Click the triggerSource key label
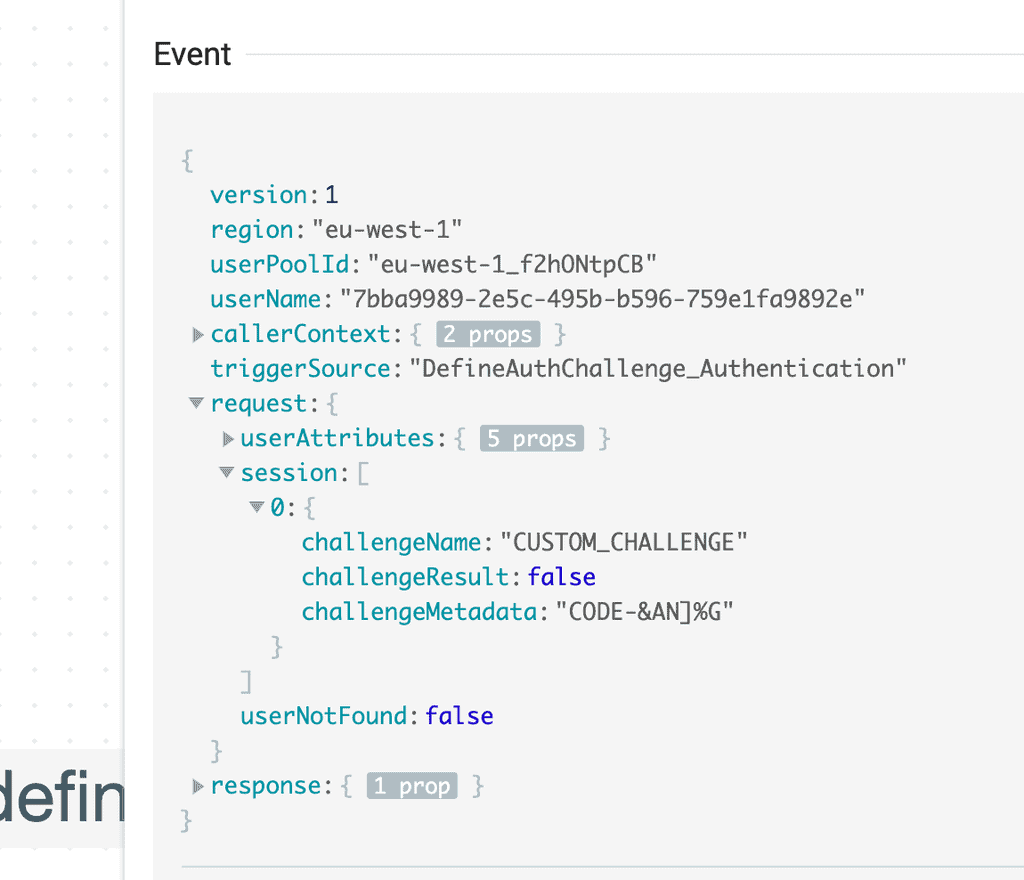The height and width of the screenshot is (880, 1024). pyautogui.click(x=299, y=369)
